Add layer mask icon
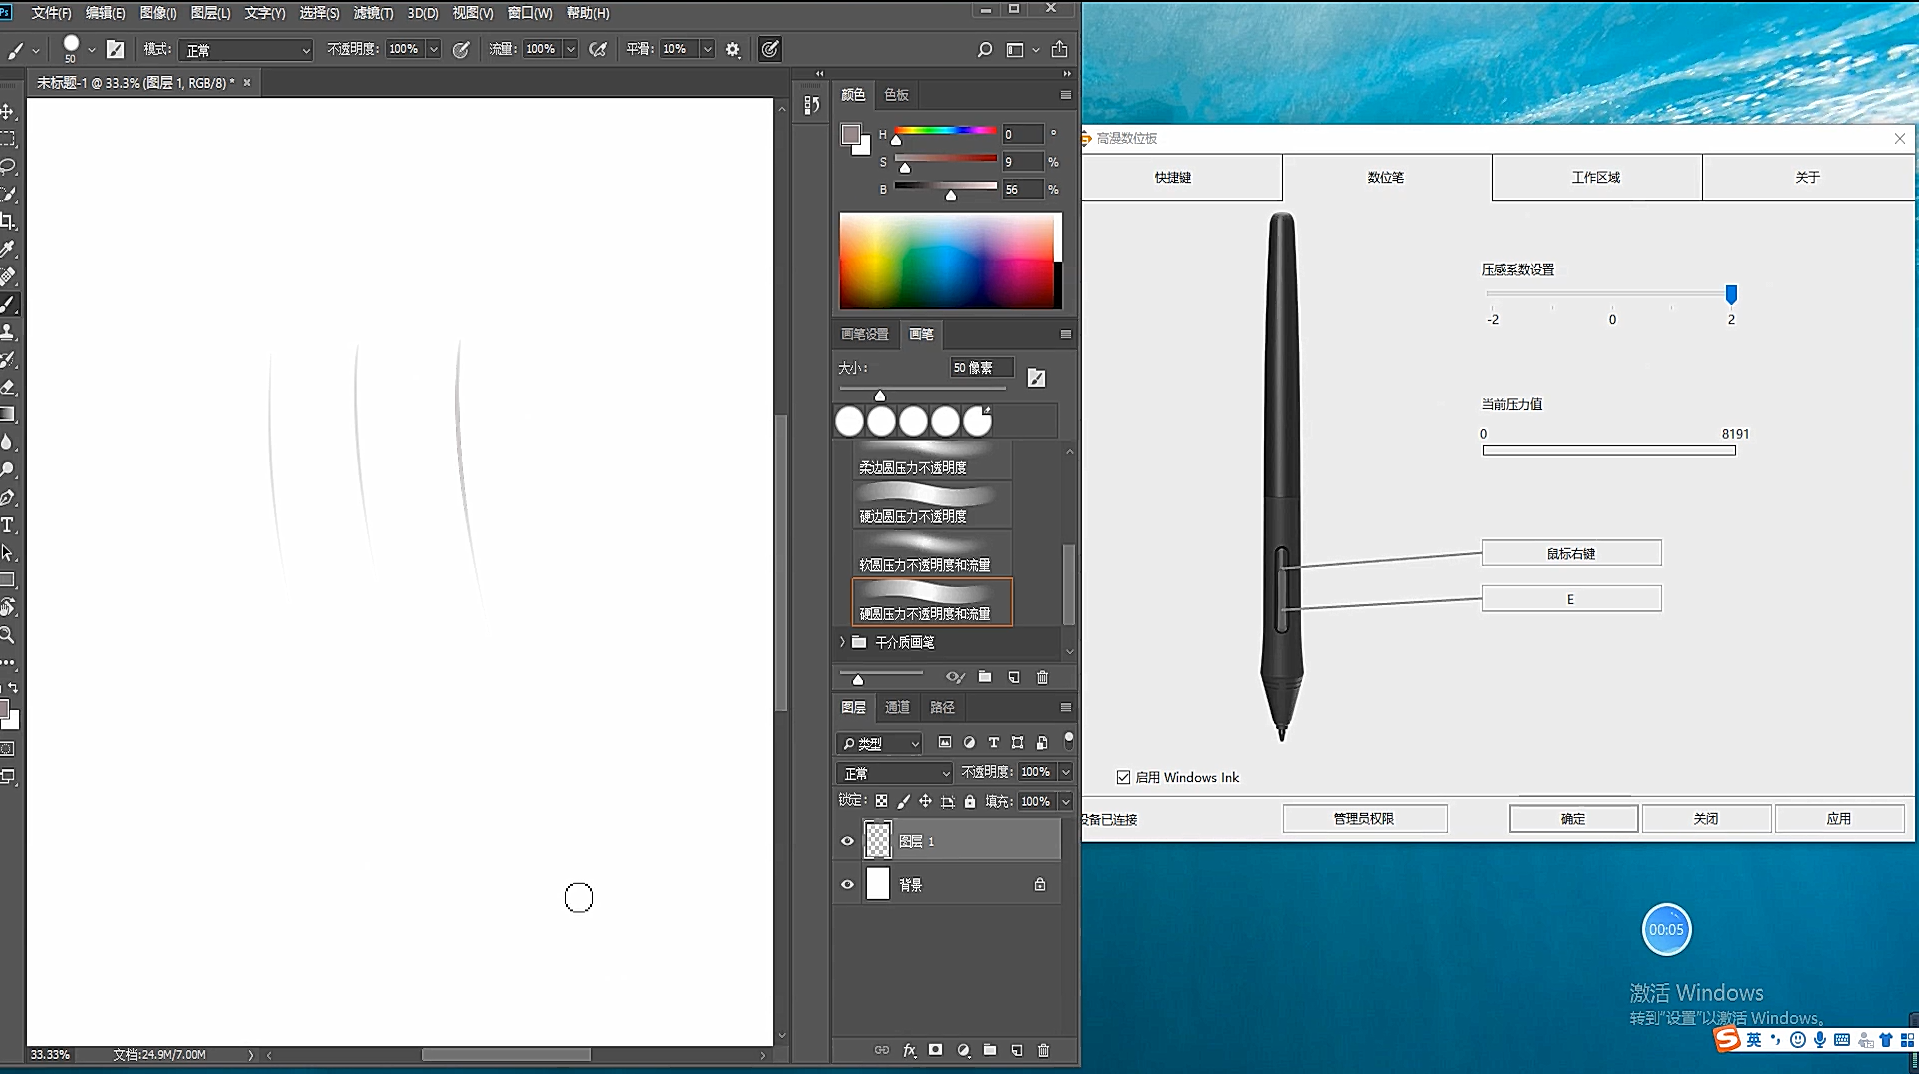 coord(936,1050)
